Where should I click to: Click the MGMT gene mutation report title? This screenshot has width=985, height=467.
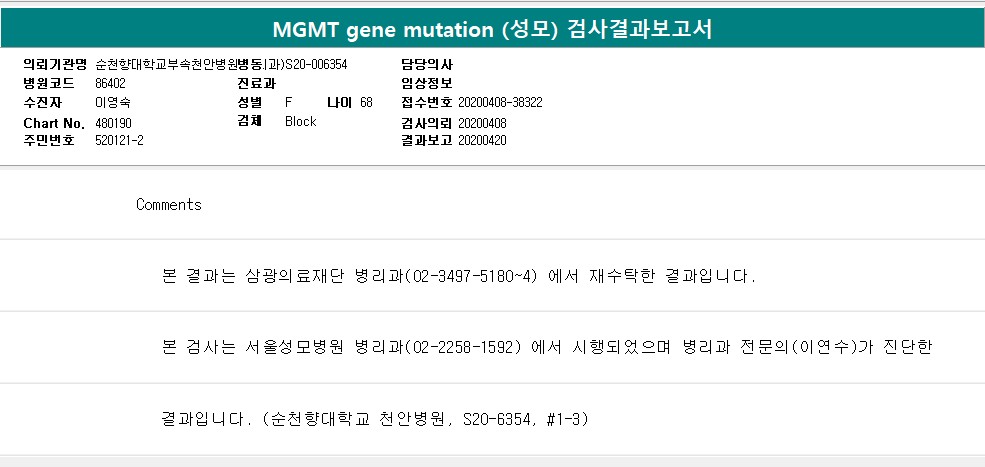point(492,29)
